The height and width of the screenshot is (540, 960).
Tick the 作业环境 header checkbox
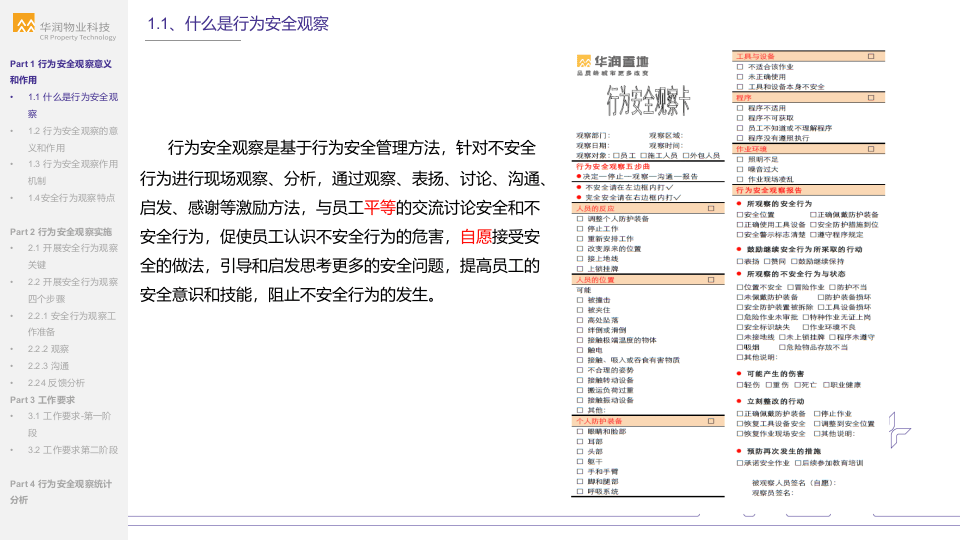click(x=871, y=149)
